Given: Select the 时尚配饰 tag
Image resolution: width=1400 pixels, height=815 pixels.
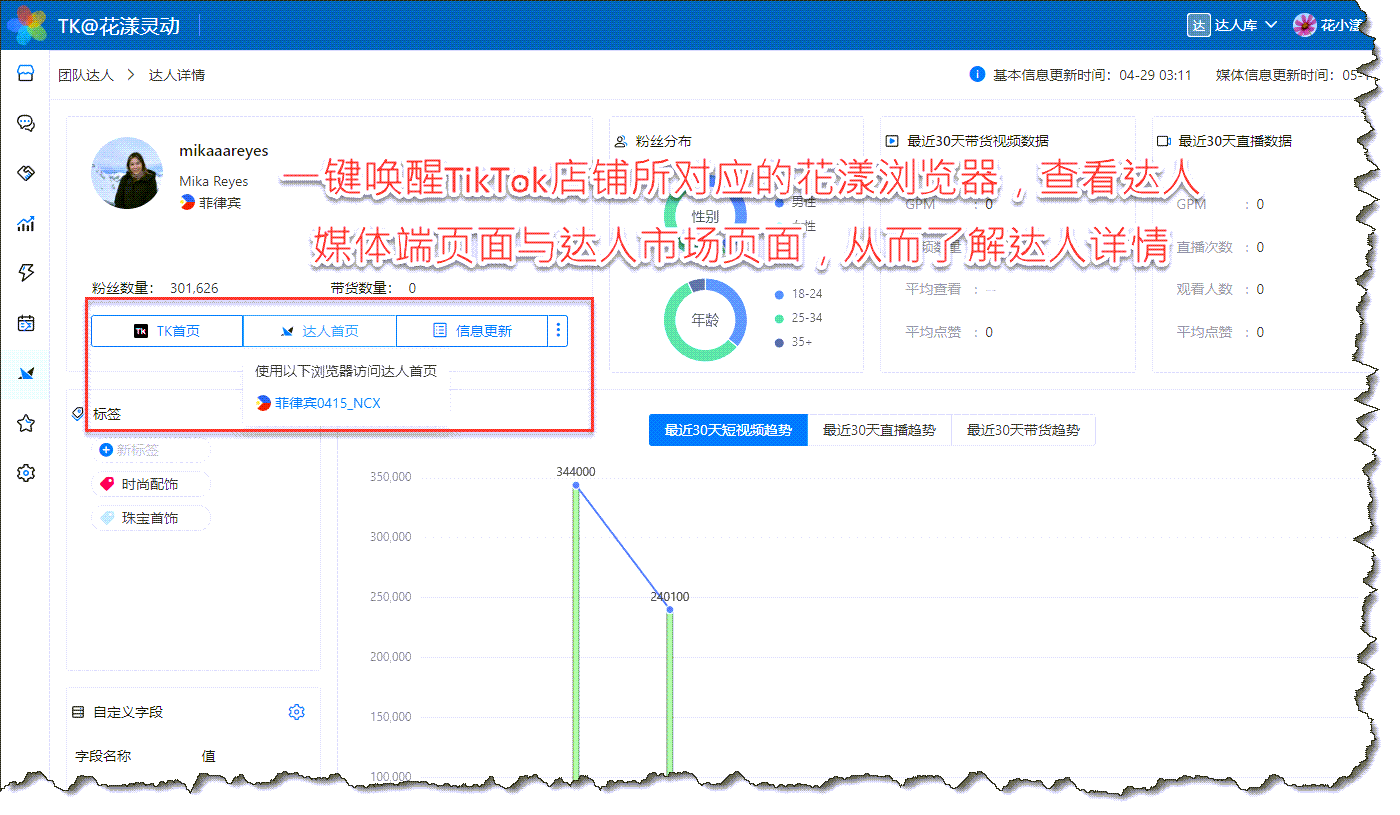Looking at the screenshot, I should click(150, 484).
